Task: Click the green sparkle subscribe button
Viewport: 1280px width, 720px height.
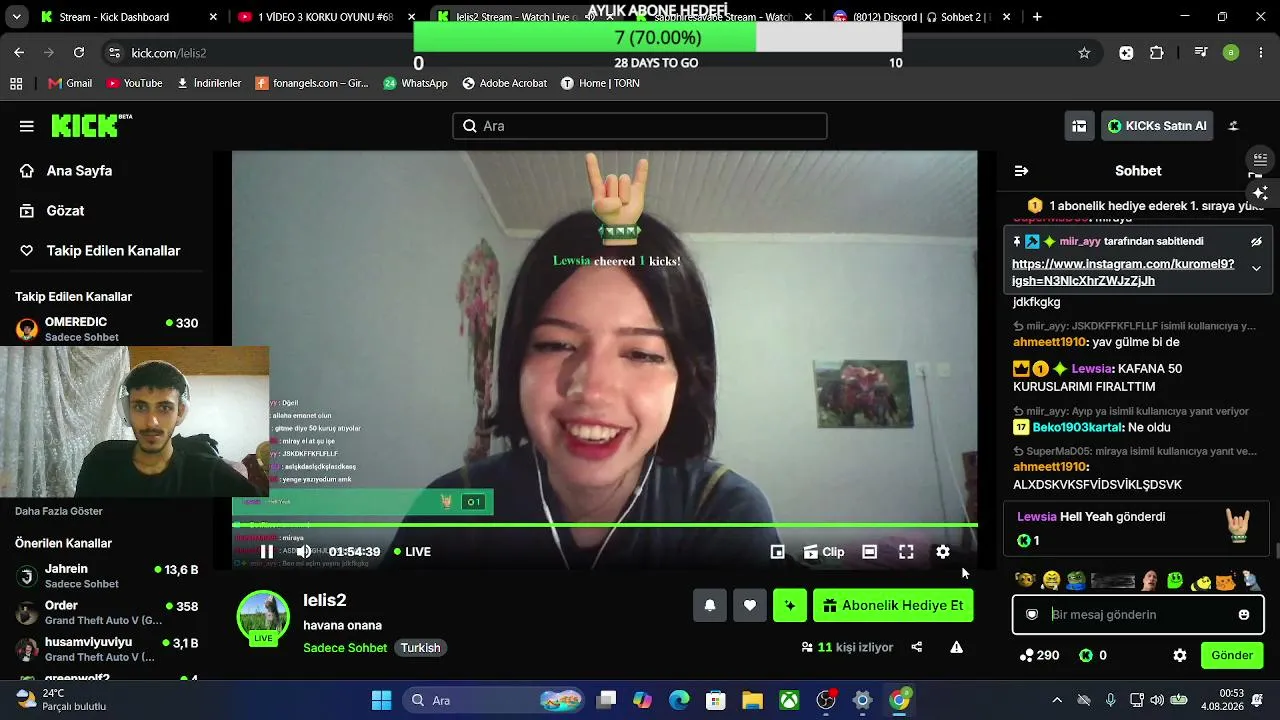Action: 790,605
